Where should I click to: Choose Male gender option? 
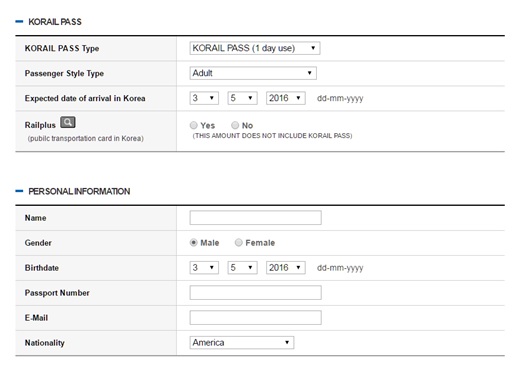pos(193,243)
